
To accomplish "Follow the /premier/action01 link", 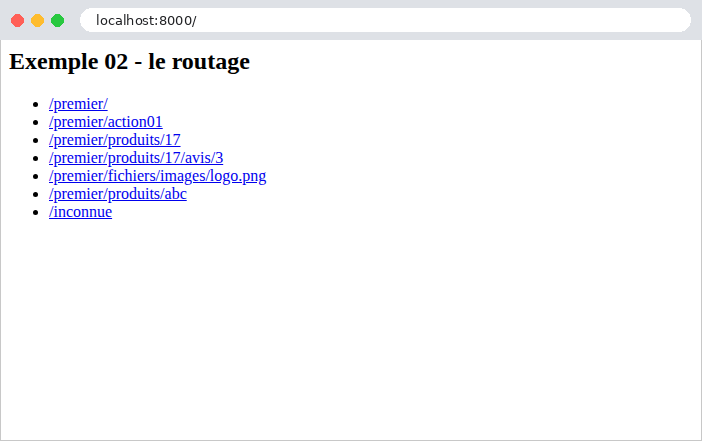I will [x=106, y=122].
